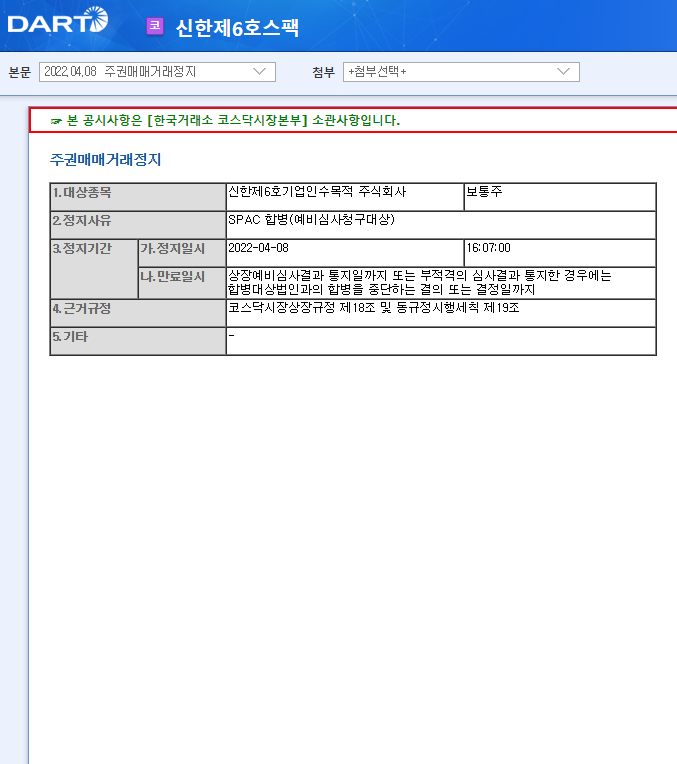The height and width of the screenshot is (764, 677).
Task: Click 신한제6호기업인수목적 주식회사 cell
Action: point(345,197)
